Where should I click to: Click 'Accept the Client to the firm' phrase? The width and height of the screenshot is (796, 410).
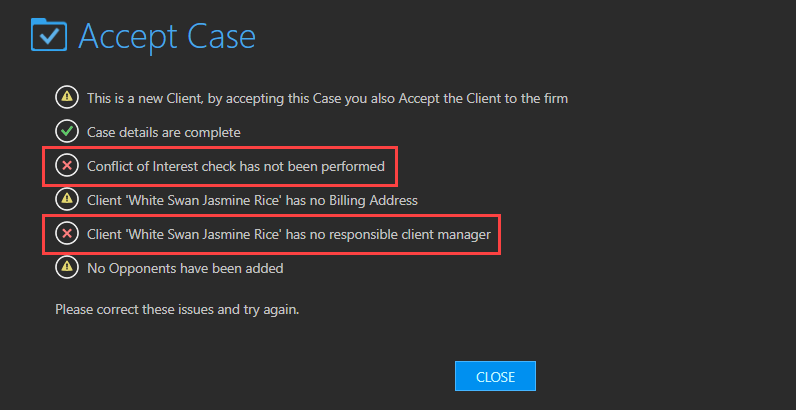coord(483,98)
